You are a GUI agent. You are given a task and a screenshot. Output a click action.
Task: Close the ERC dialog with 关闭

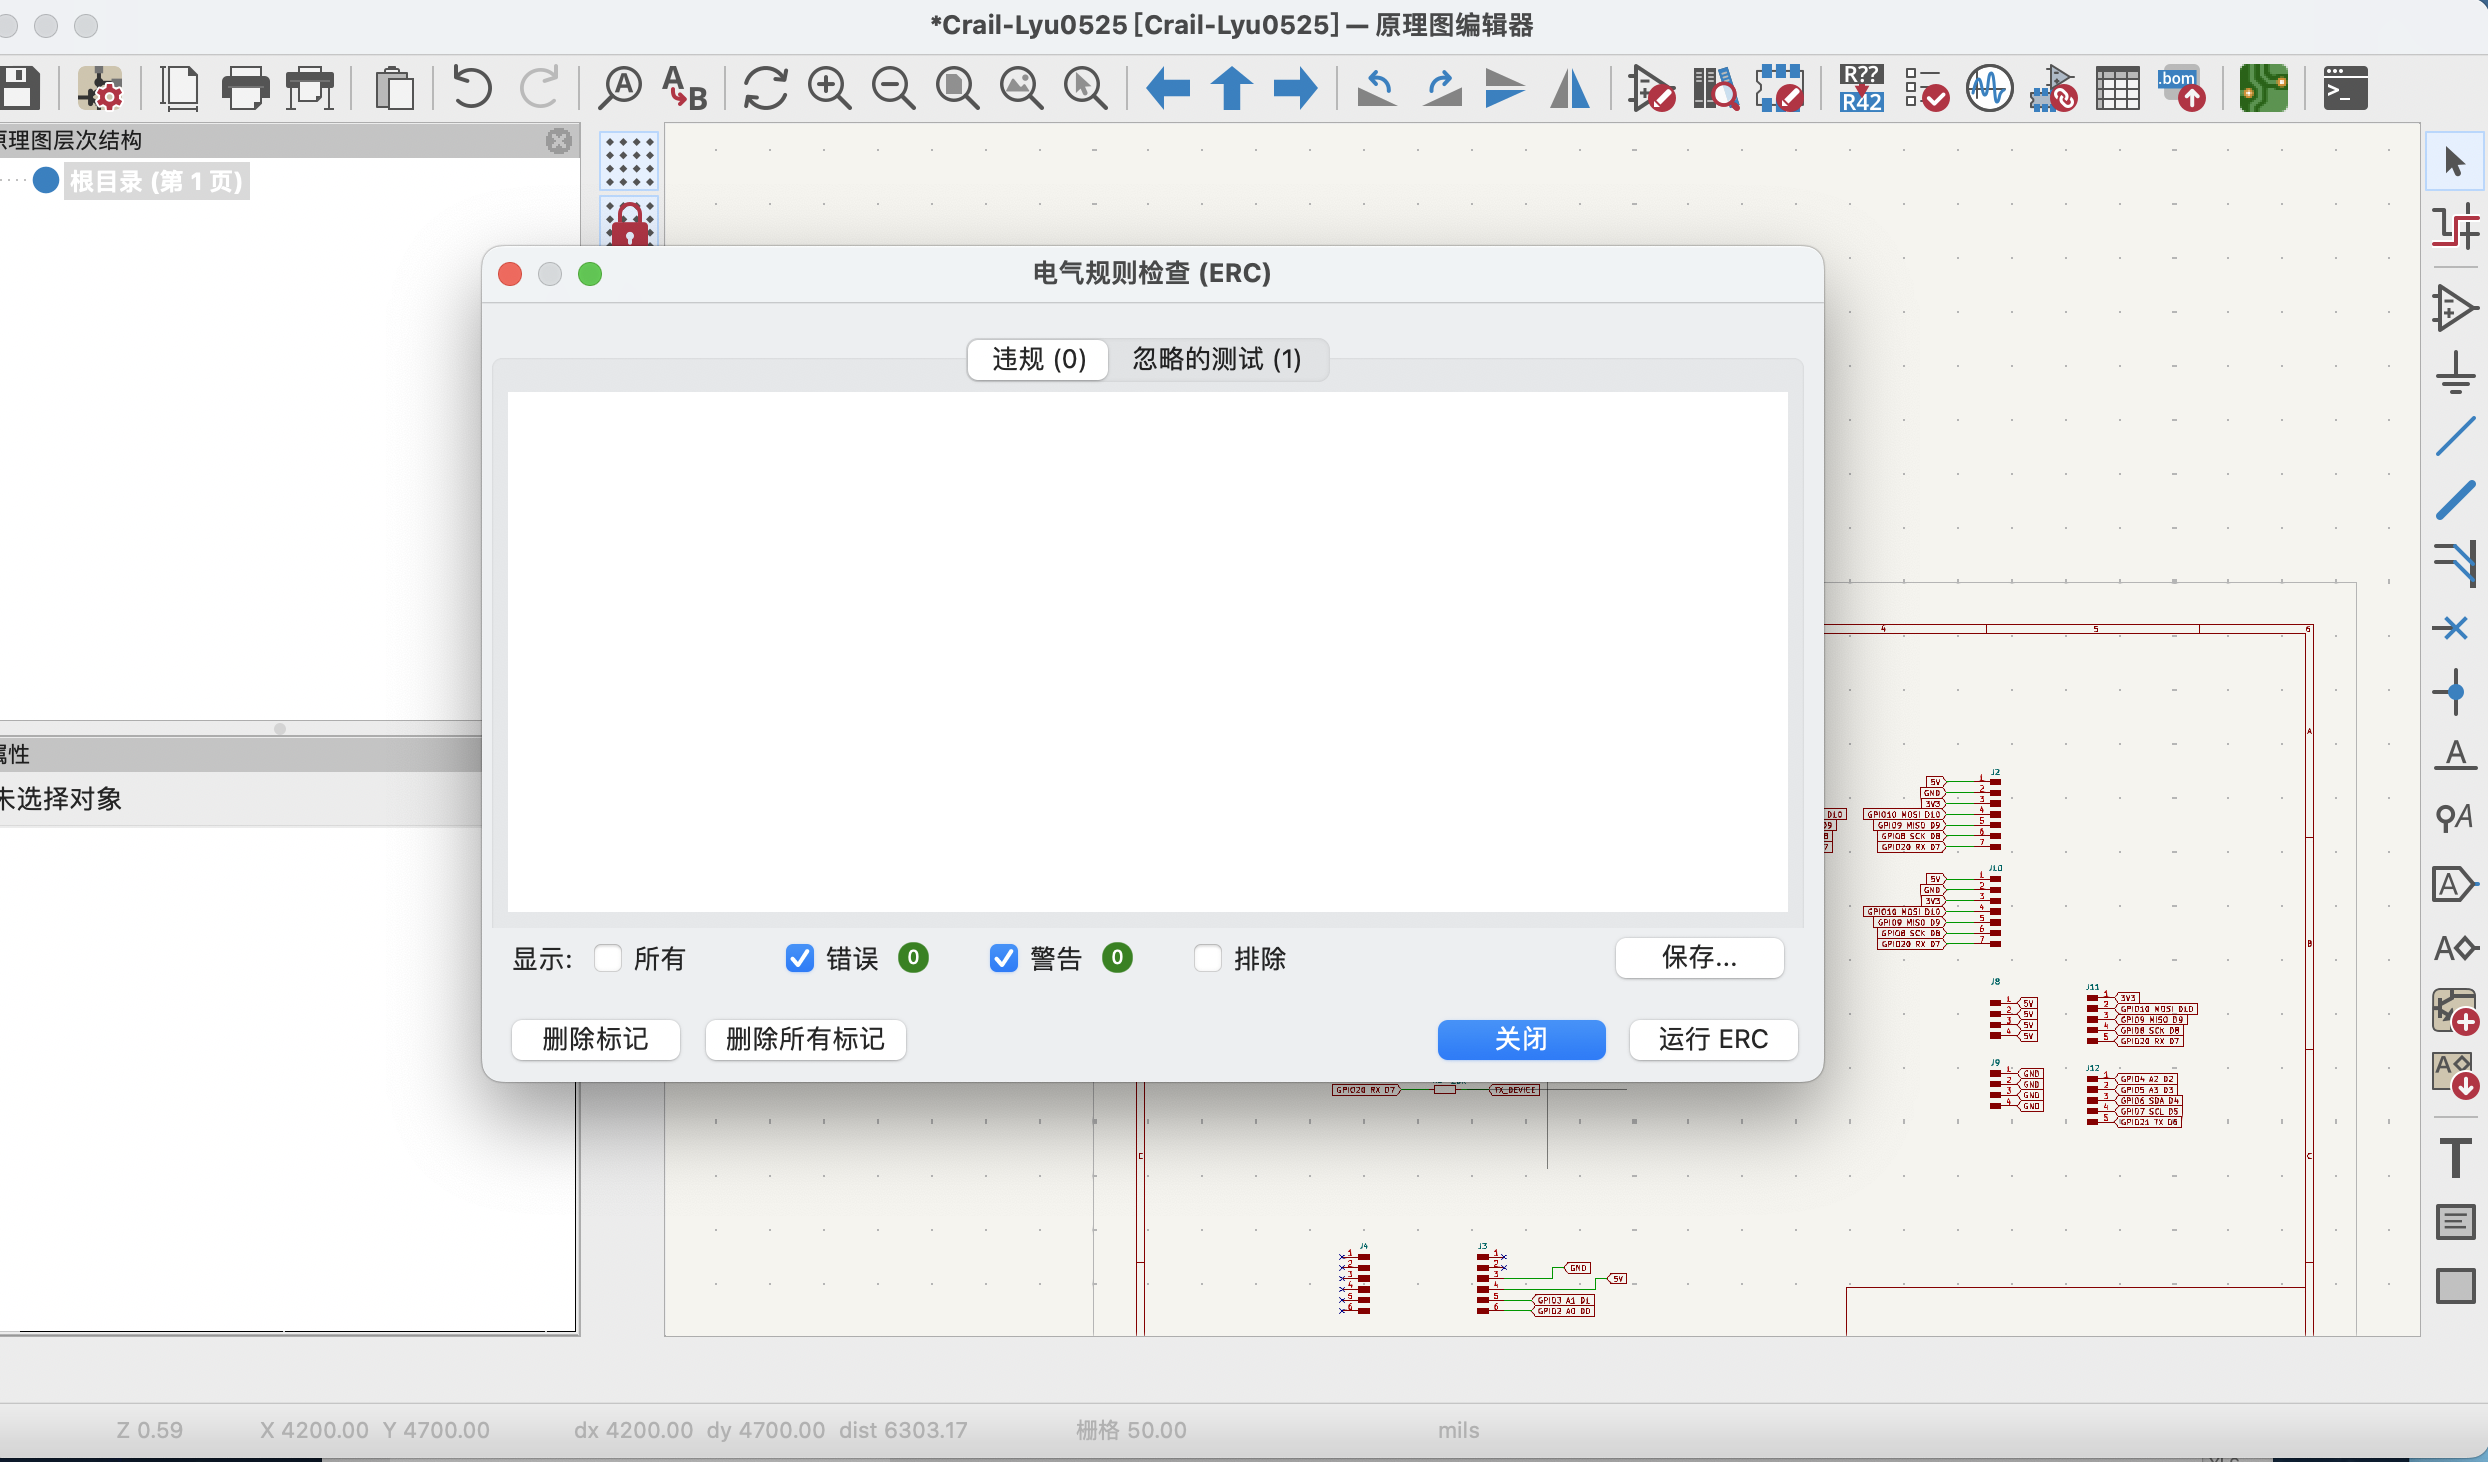click(1521, 1039)
